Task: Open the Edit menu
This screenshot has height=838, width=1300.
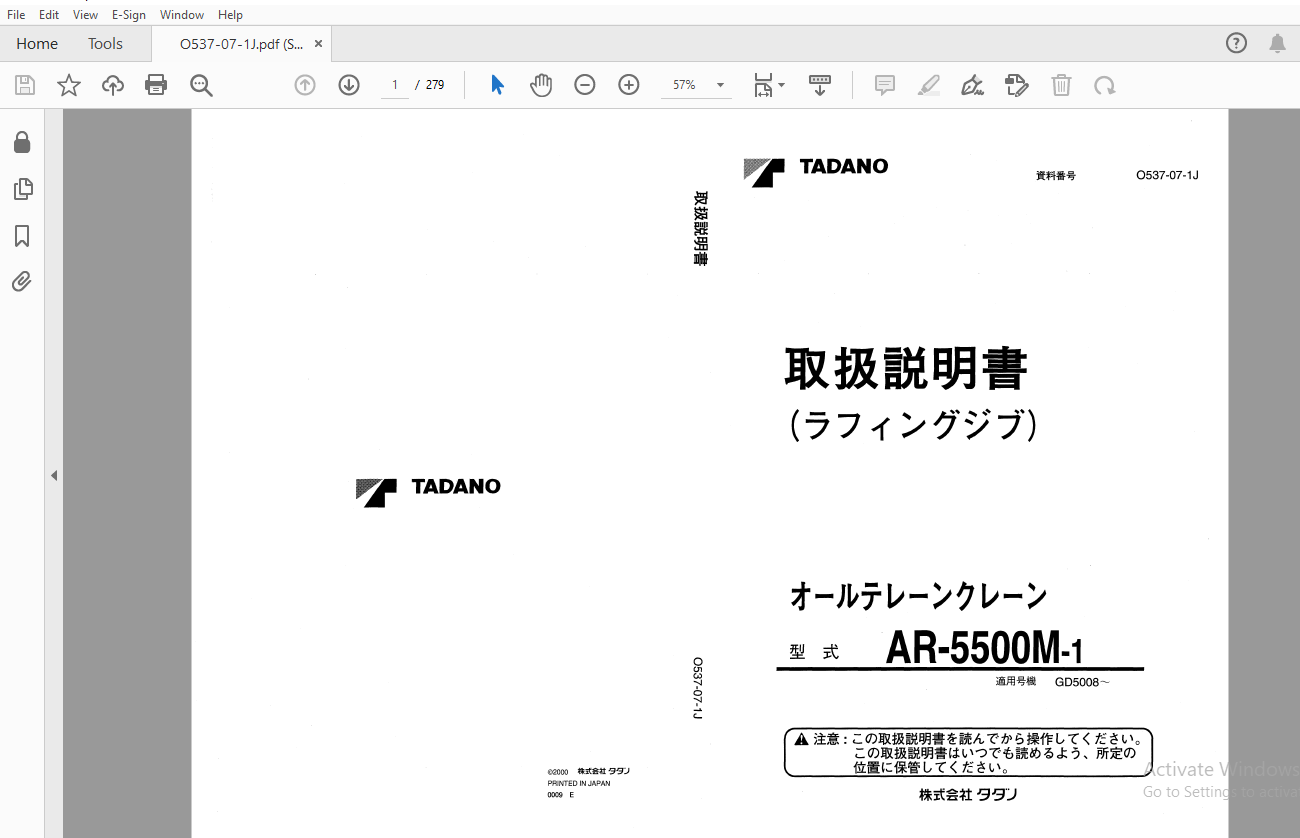Action: [49, 15]
